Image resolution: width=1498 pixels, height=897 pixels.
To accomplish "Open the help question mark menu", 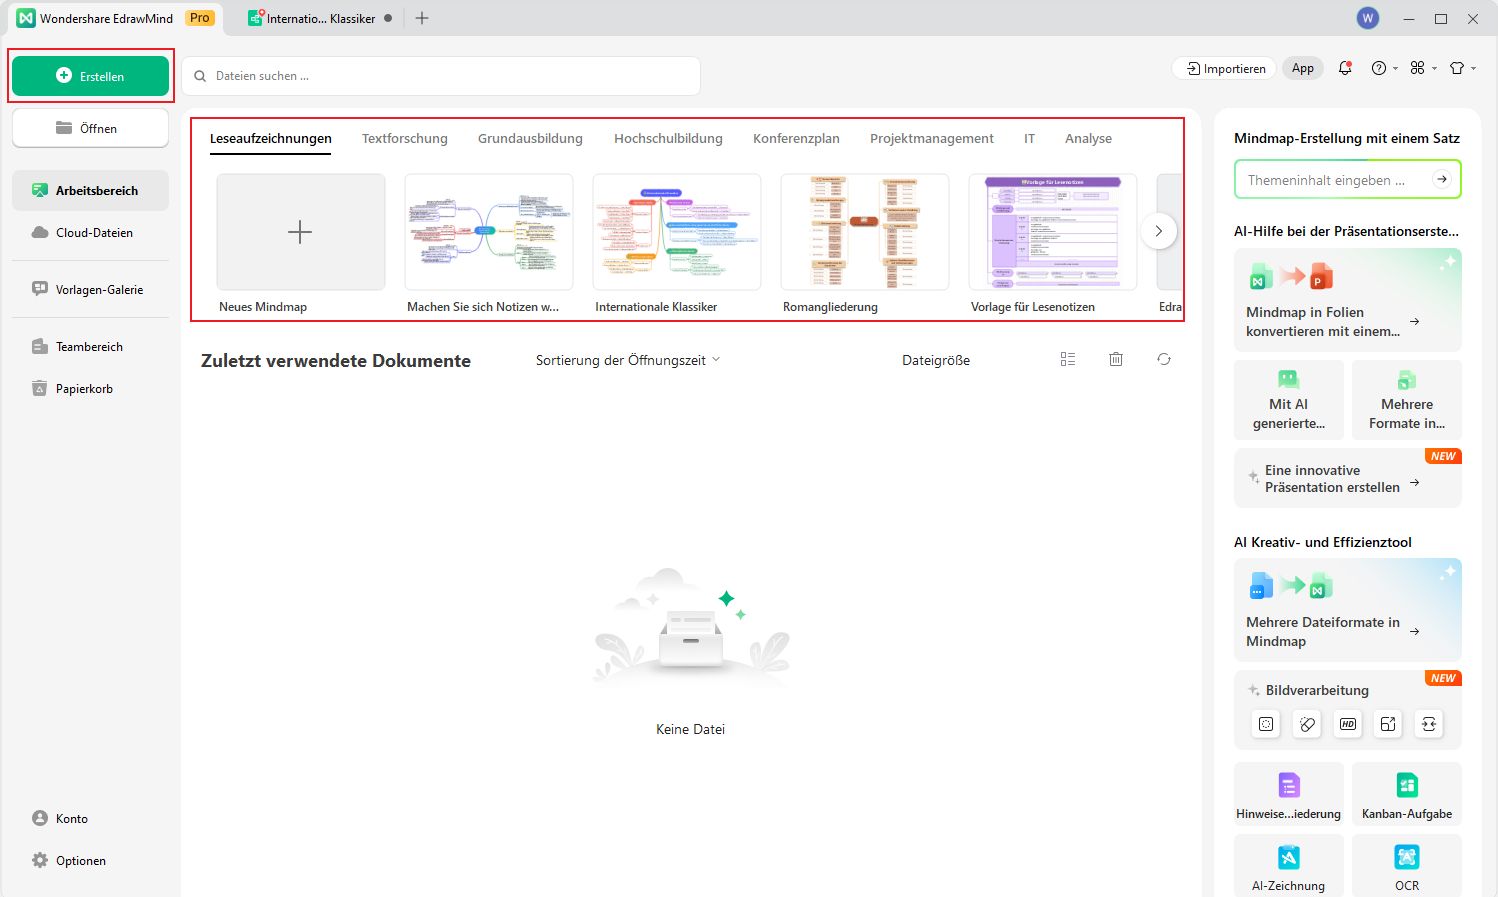I will pyautogui.click(x=1380, y=68).
